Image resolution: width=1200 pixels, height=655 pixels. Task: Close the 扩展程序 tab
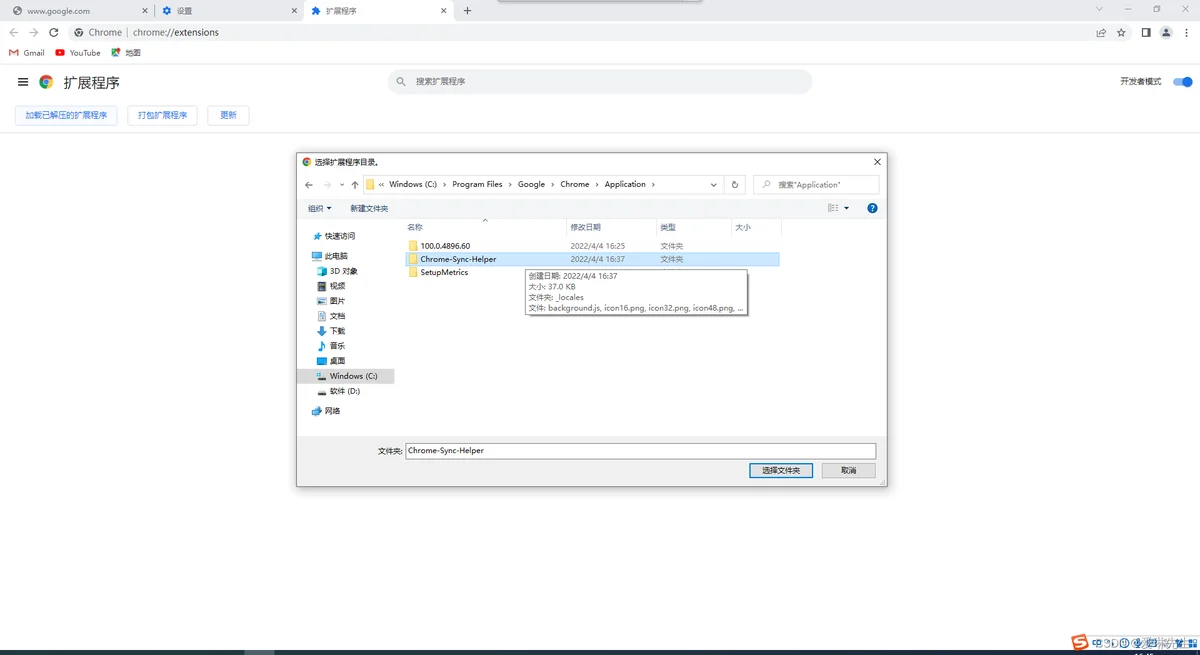(x=443, y=11)
